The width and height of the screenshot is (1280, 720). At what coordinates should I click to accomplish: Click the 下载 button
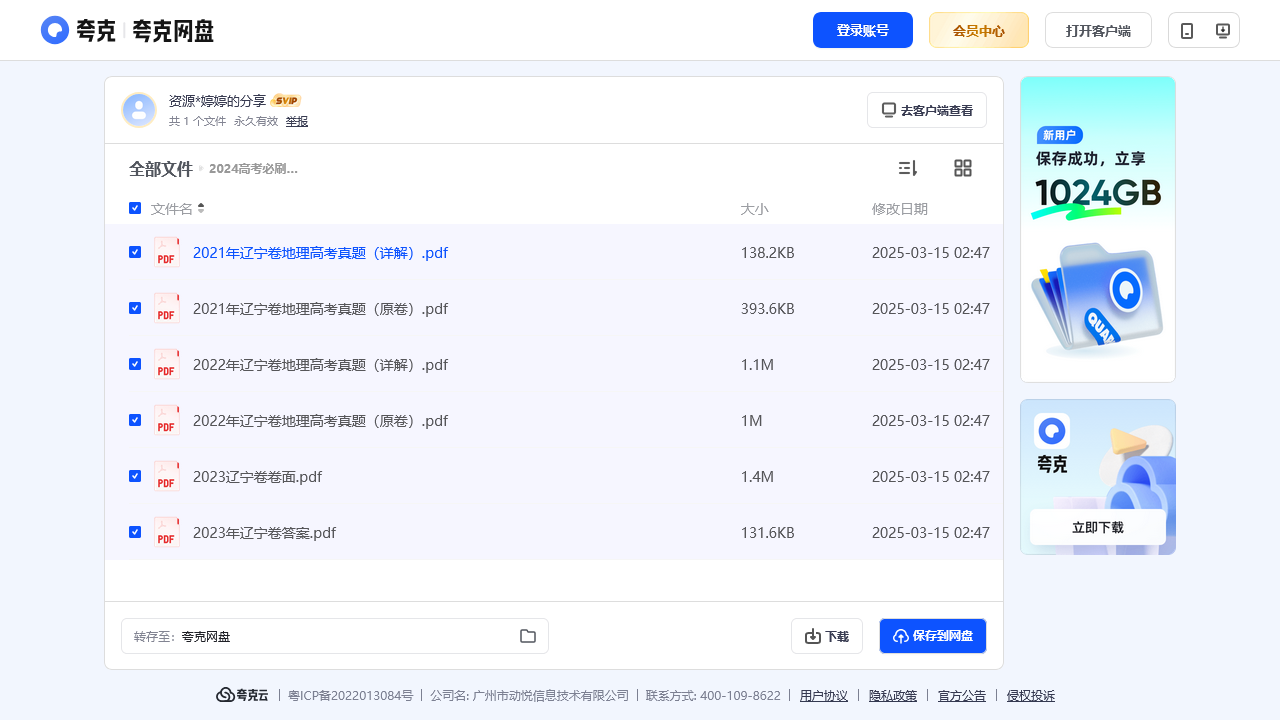(827, 636)
